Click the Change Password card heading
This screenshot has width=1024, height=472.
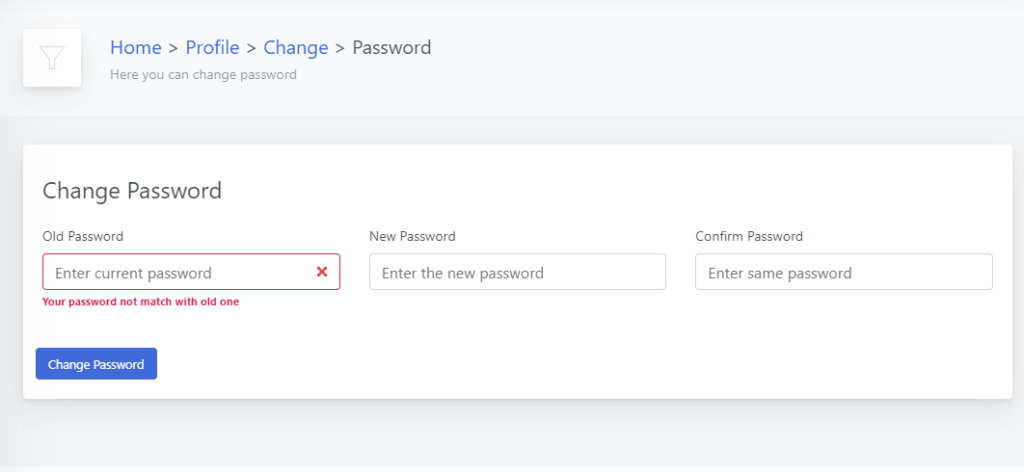132,191
